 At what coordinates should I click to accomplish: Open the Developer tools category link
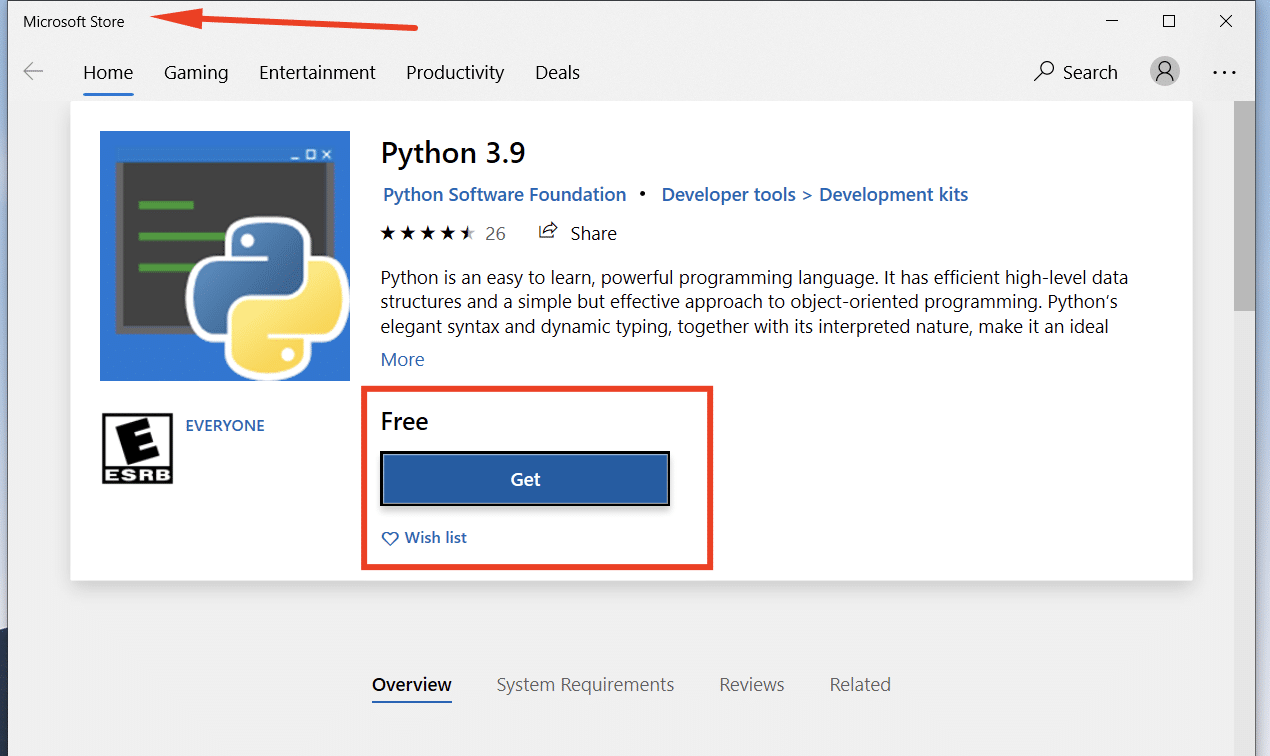pyautogui.click(x=729, y=195)
